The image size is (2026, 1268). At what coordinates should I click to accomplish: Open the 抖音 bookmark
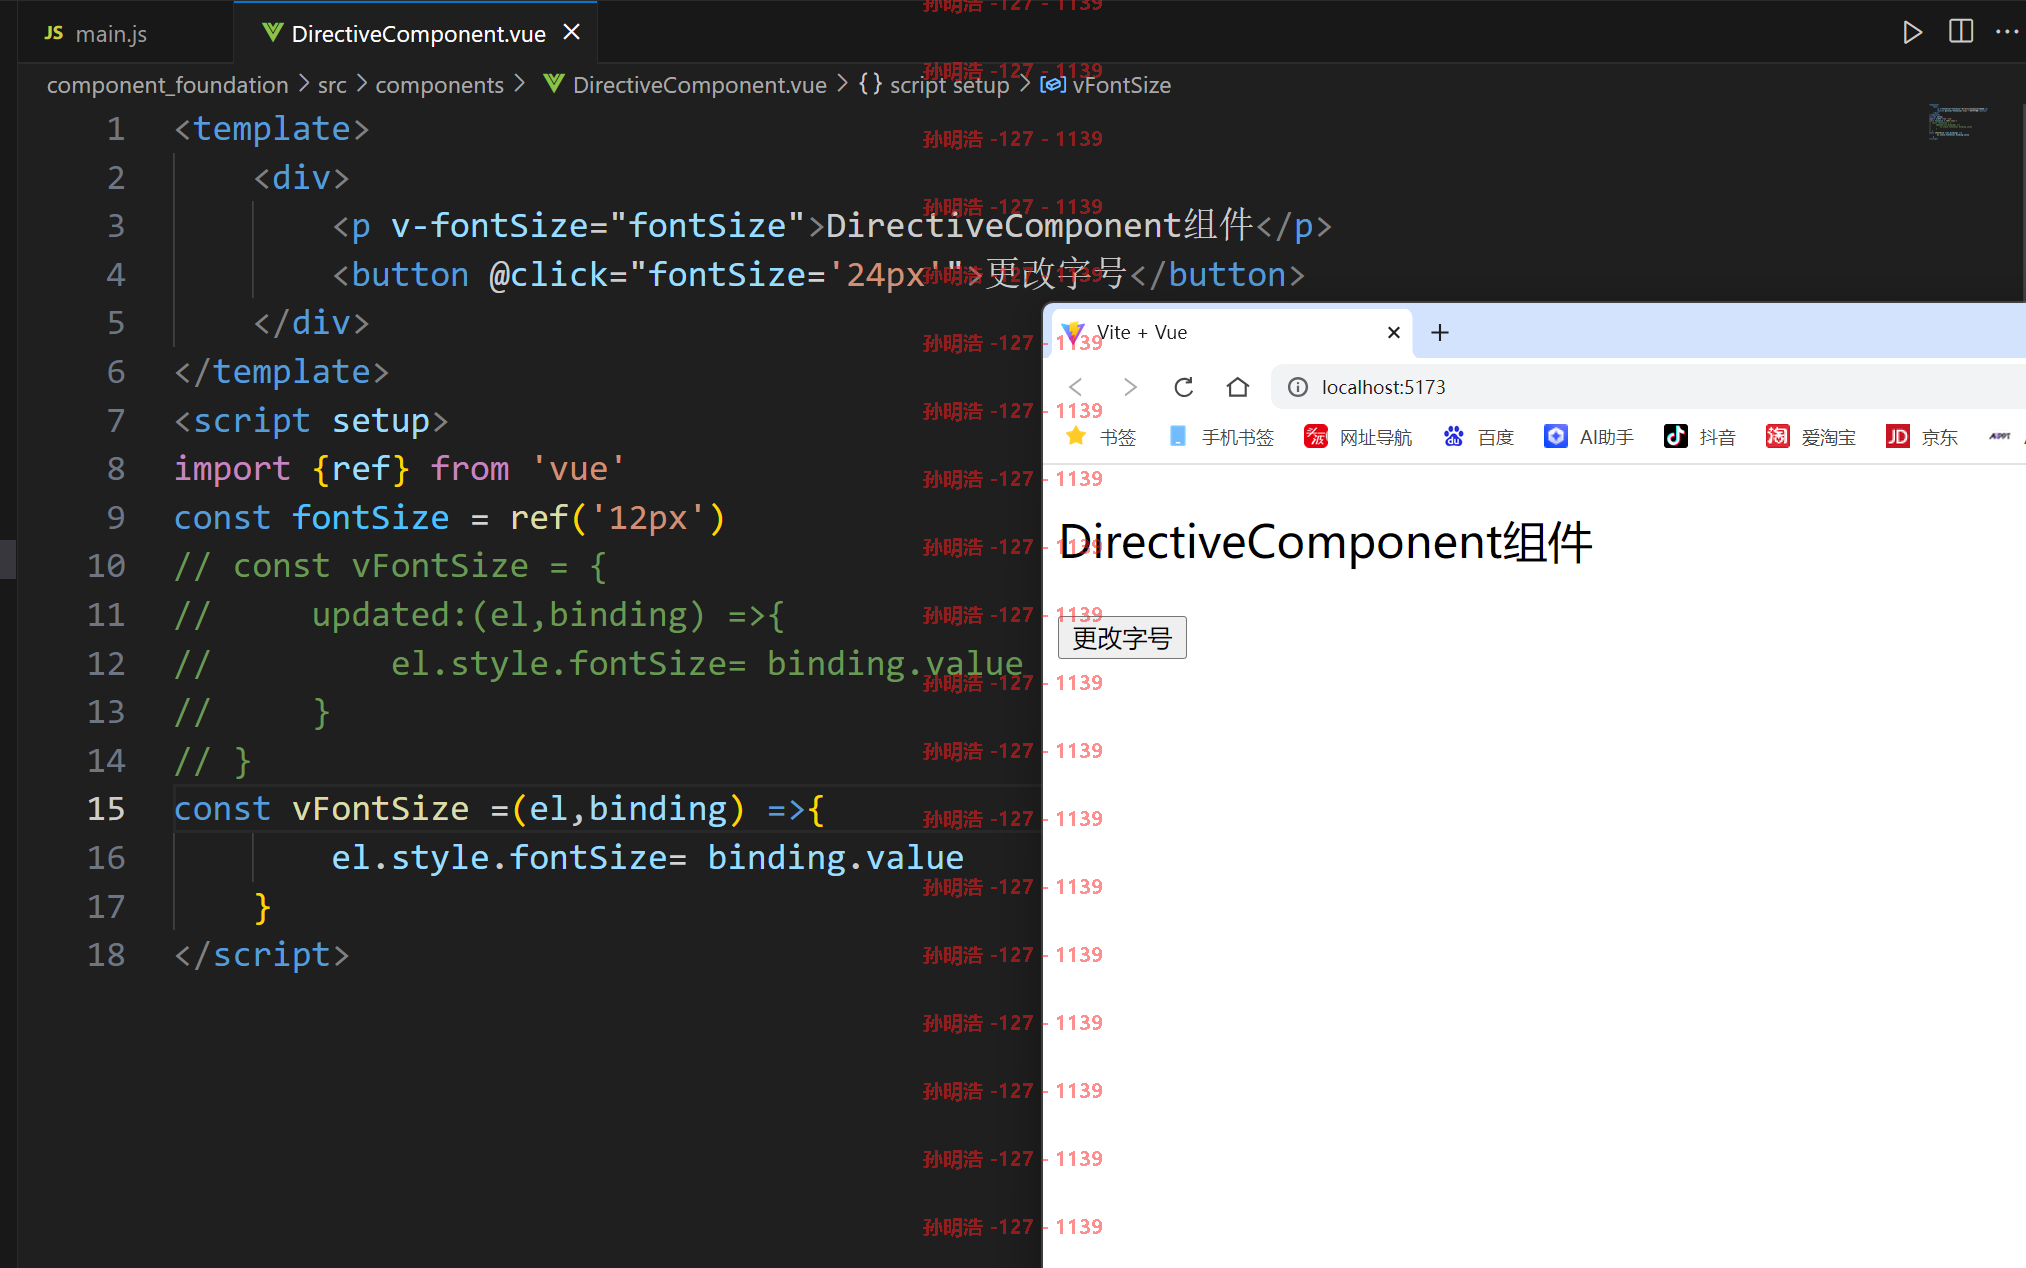click(x=1700, y=437)
